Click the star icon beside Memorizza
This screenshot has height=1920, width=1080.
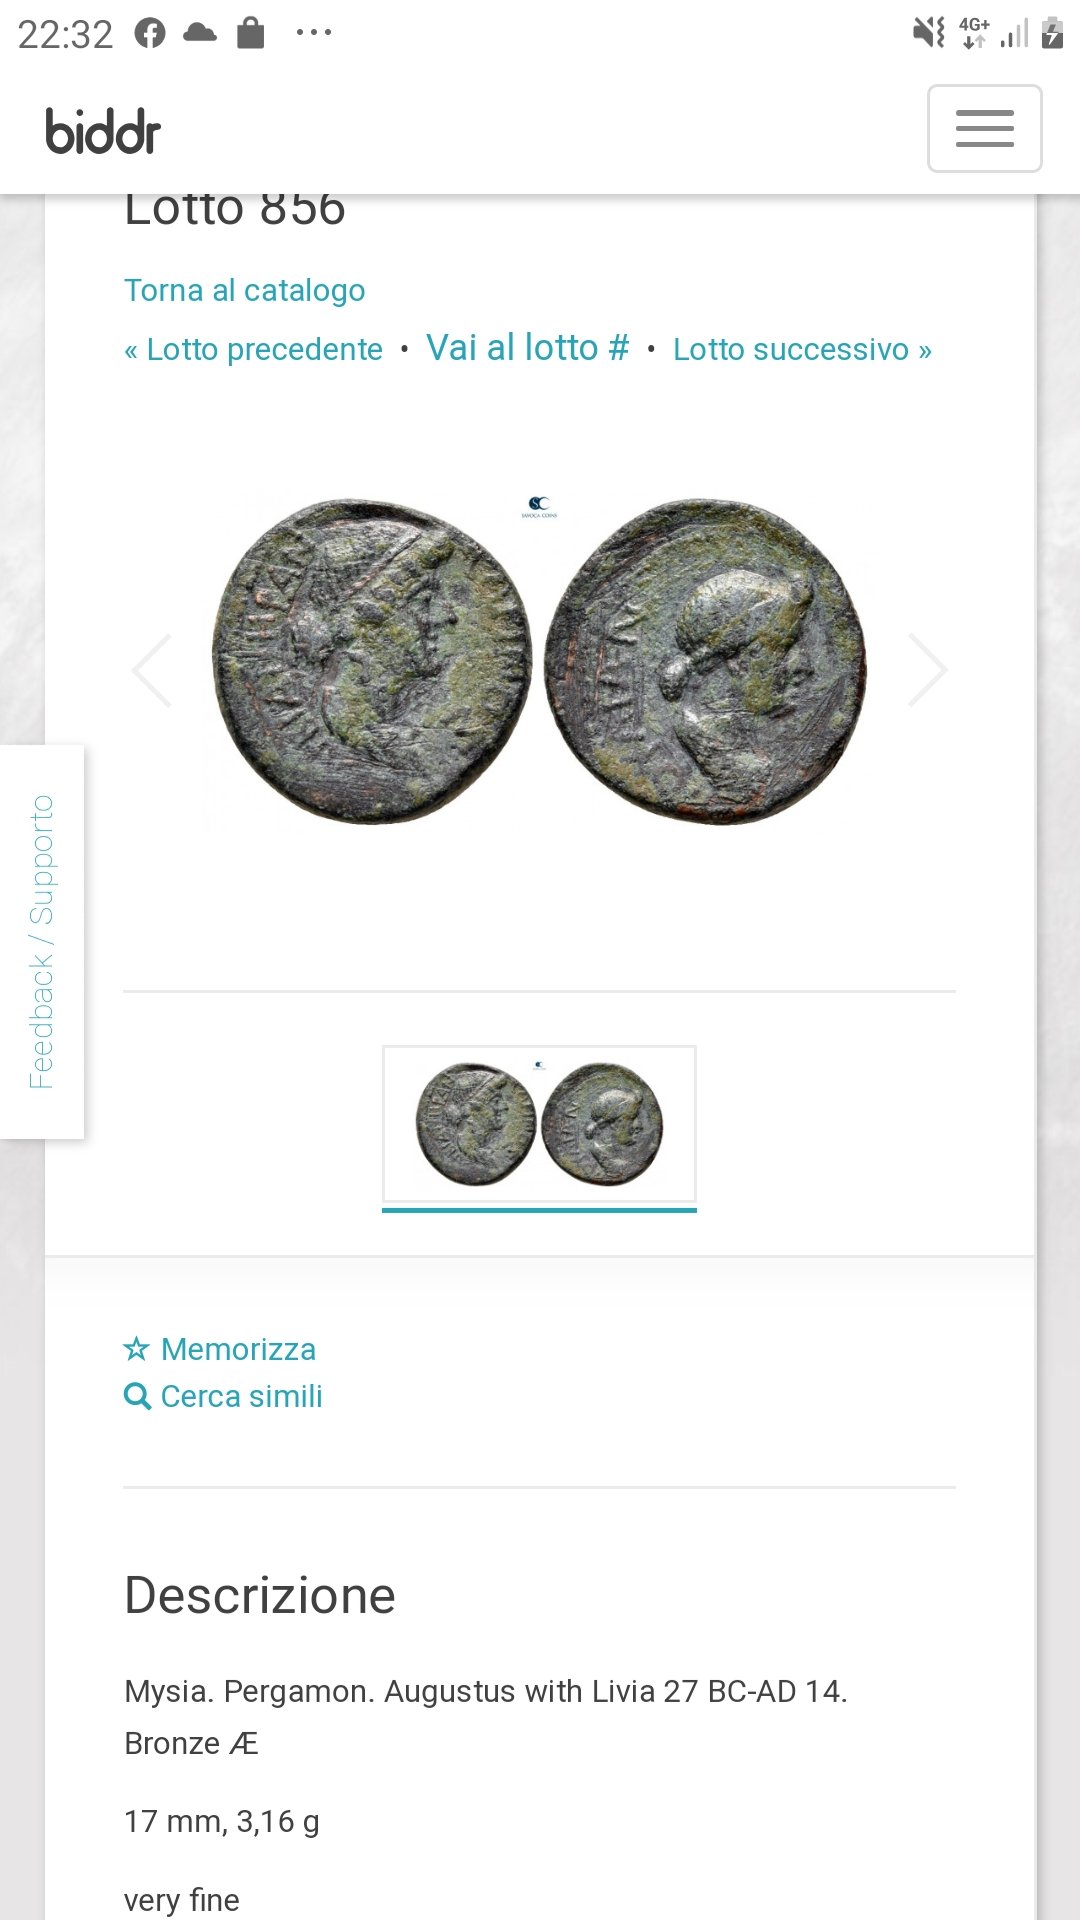tap(136, 1349)
